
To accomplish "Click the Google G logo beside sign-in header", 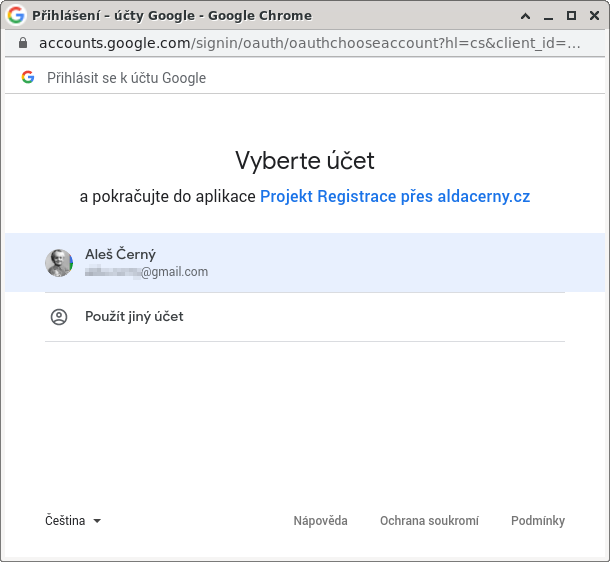I will point(28,77).
